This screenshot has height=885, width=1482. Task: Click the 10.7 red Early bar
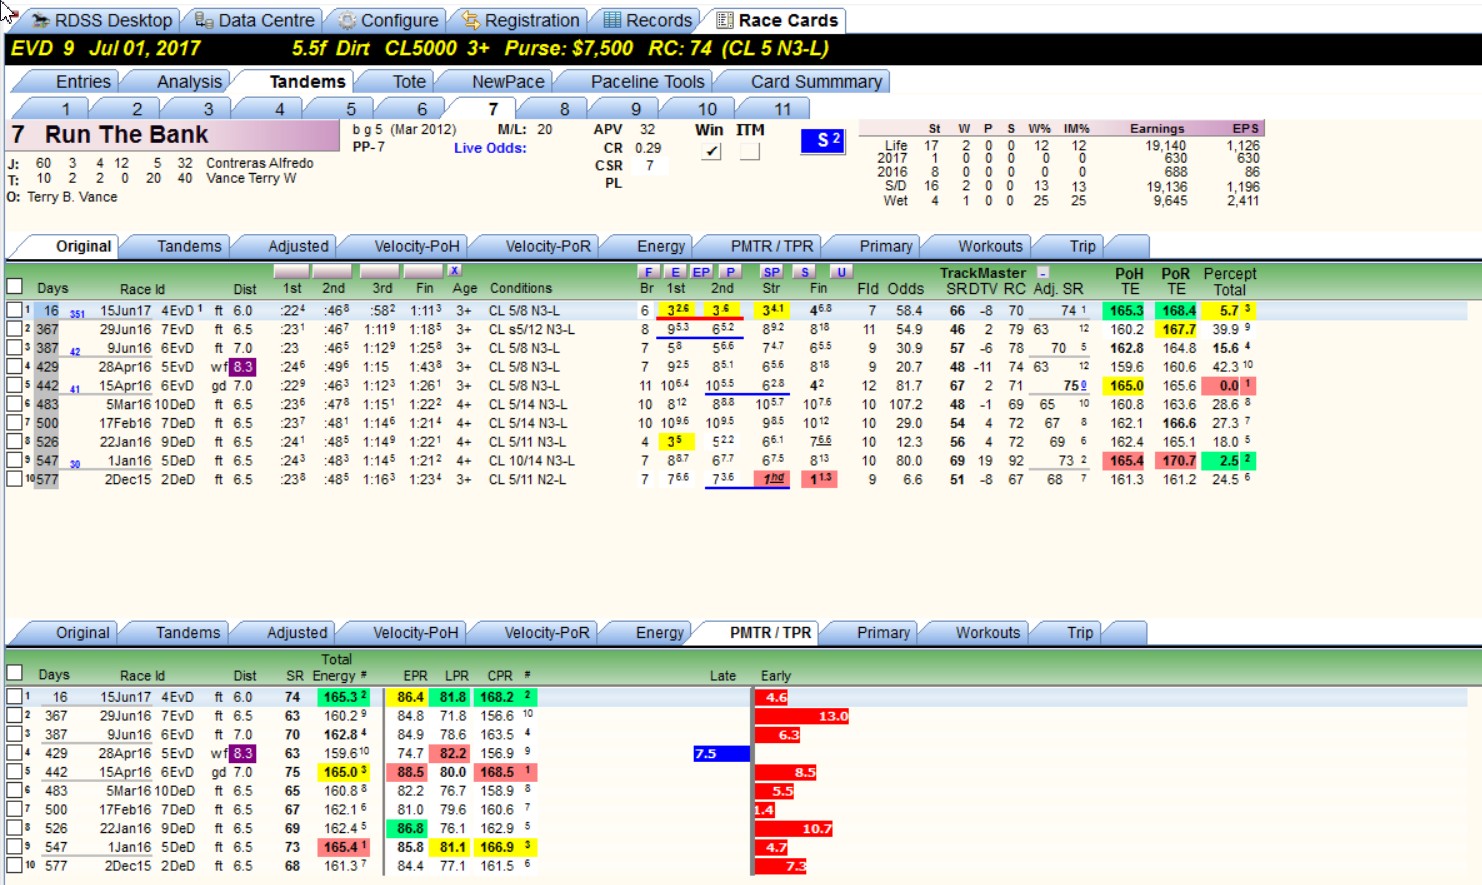[794, 828]
